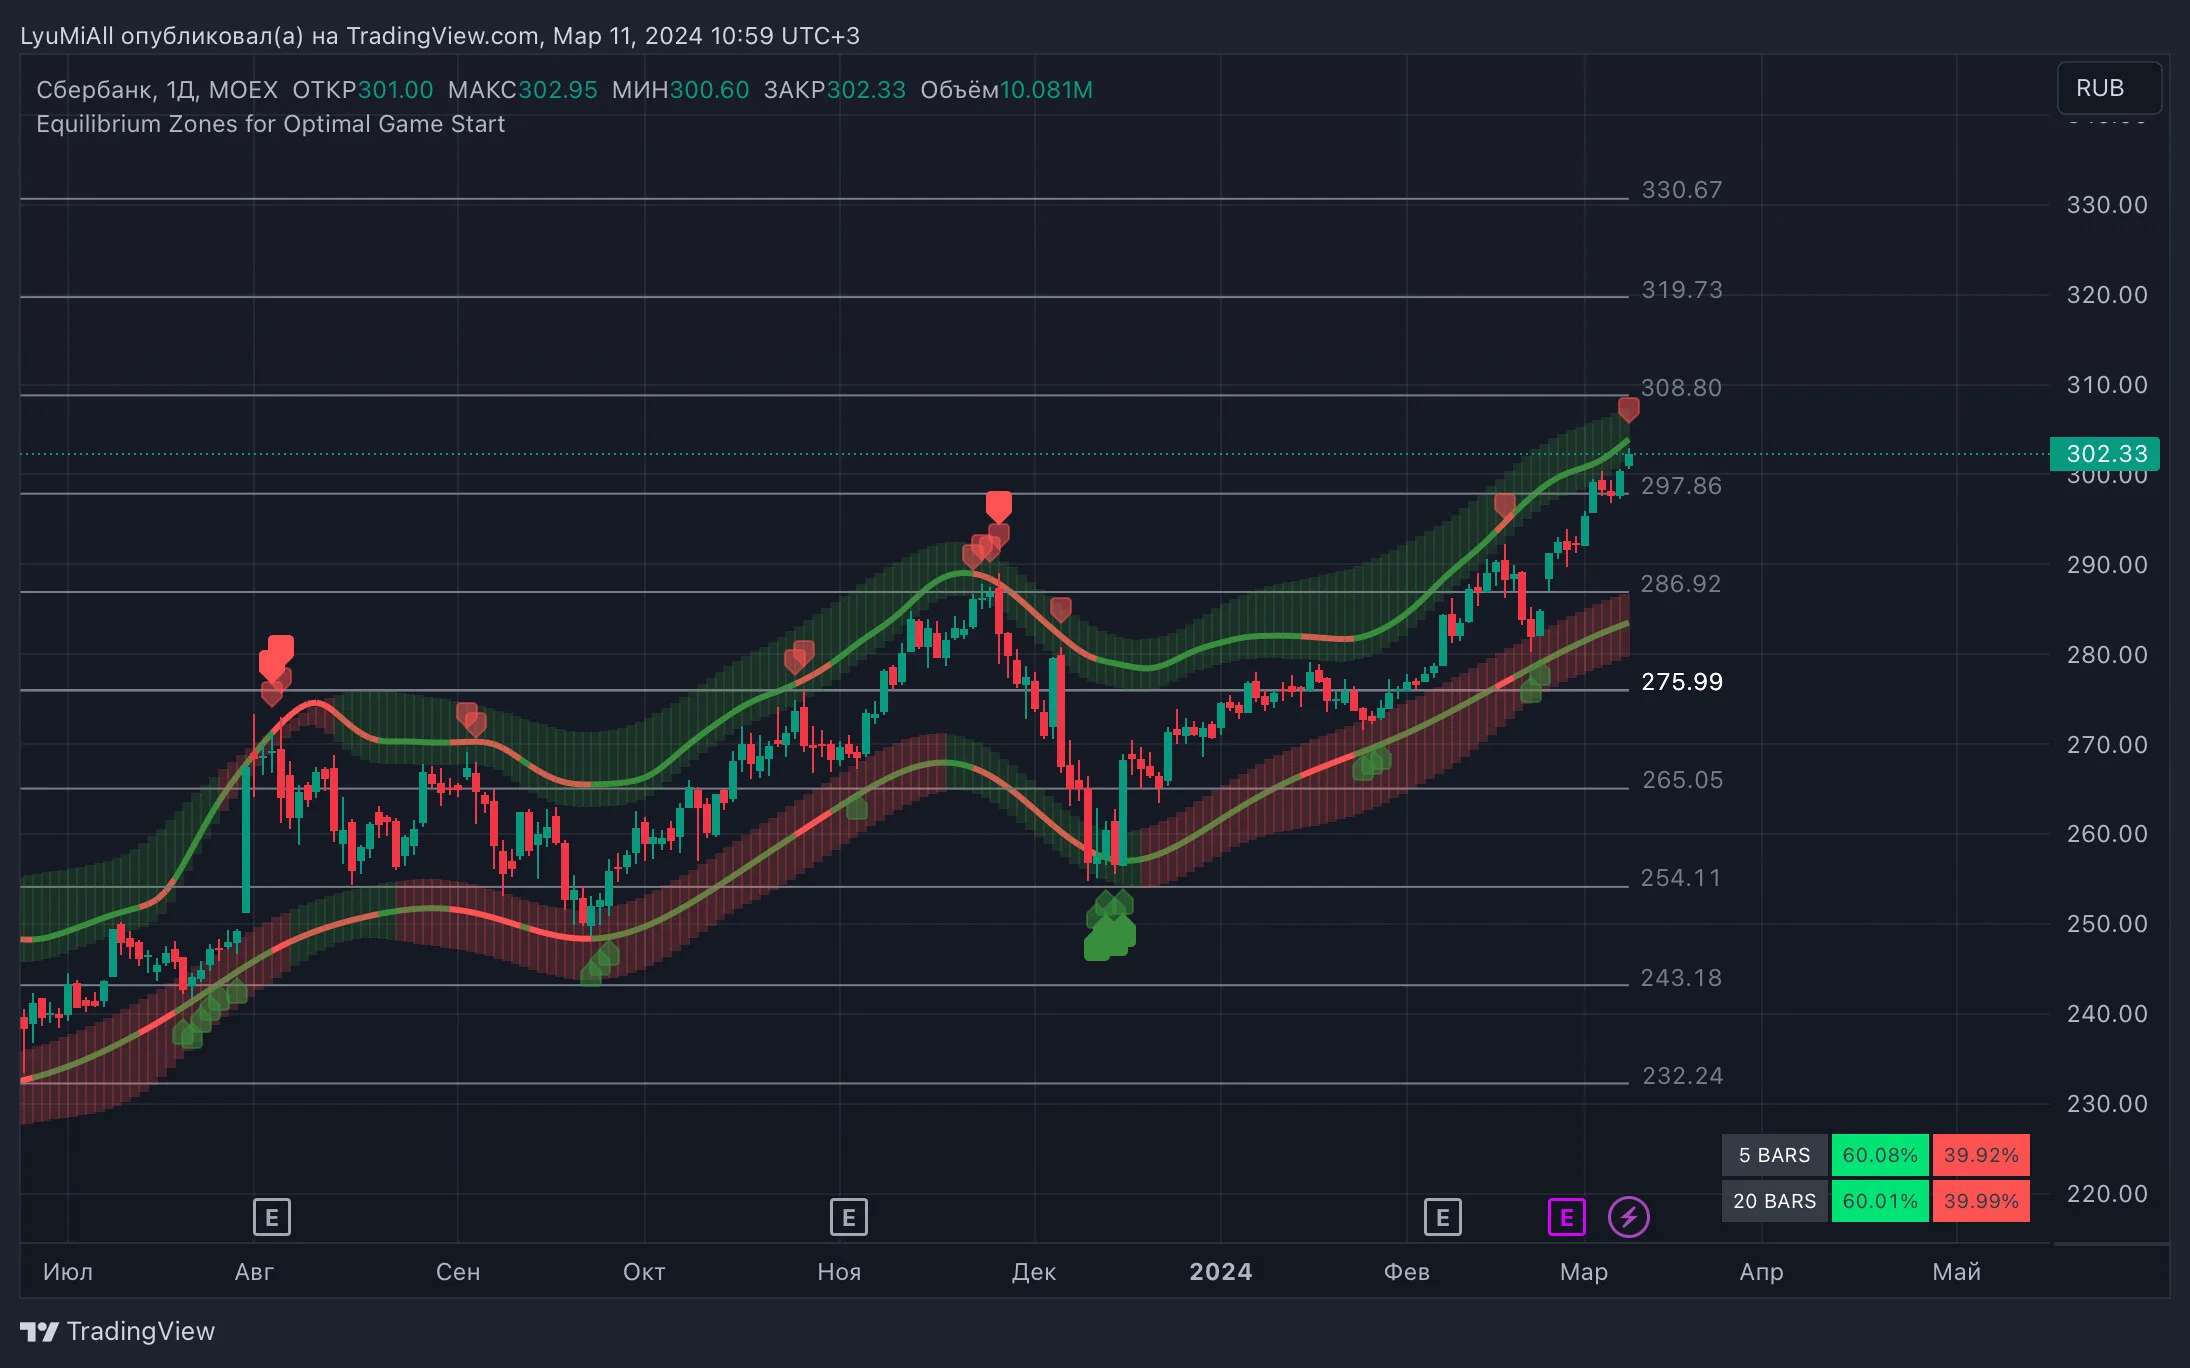The height and width of the screenshot is (1368, 2190).
Task: Click the 330.00 price axis tick
Action: [x=2107, y=205]
